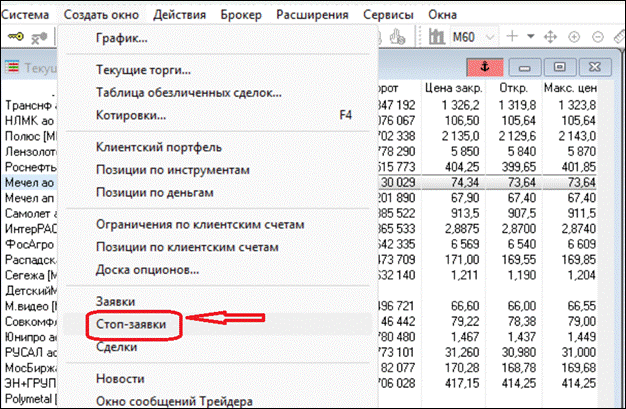This screenshot has width=626, height=409.
Task: Click the plus icon in chart toolbar
Action: (514, 36)
